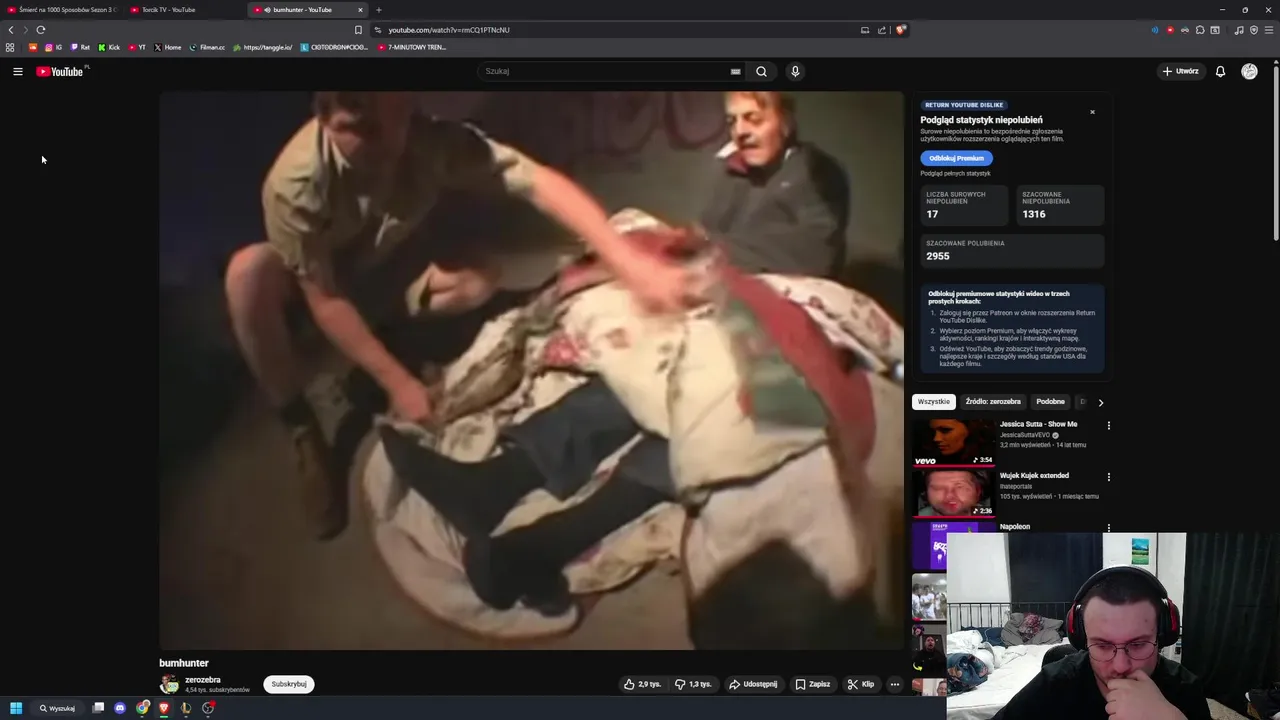The width and height of the screenshot is (1280, 720).
Task: Open Discord from the taskbar
Action: pos(120,708)
